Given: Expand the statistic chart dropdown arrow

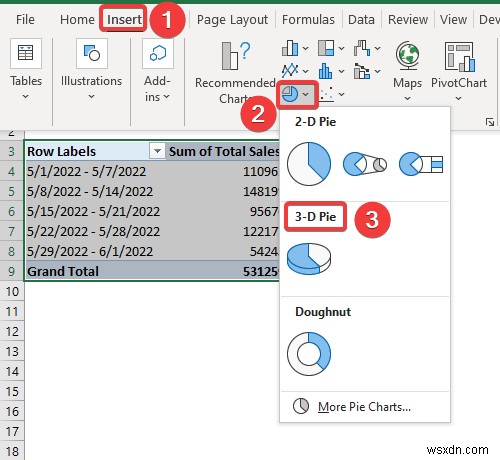Looking at the screenshot, I should [x=341, y=71].
